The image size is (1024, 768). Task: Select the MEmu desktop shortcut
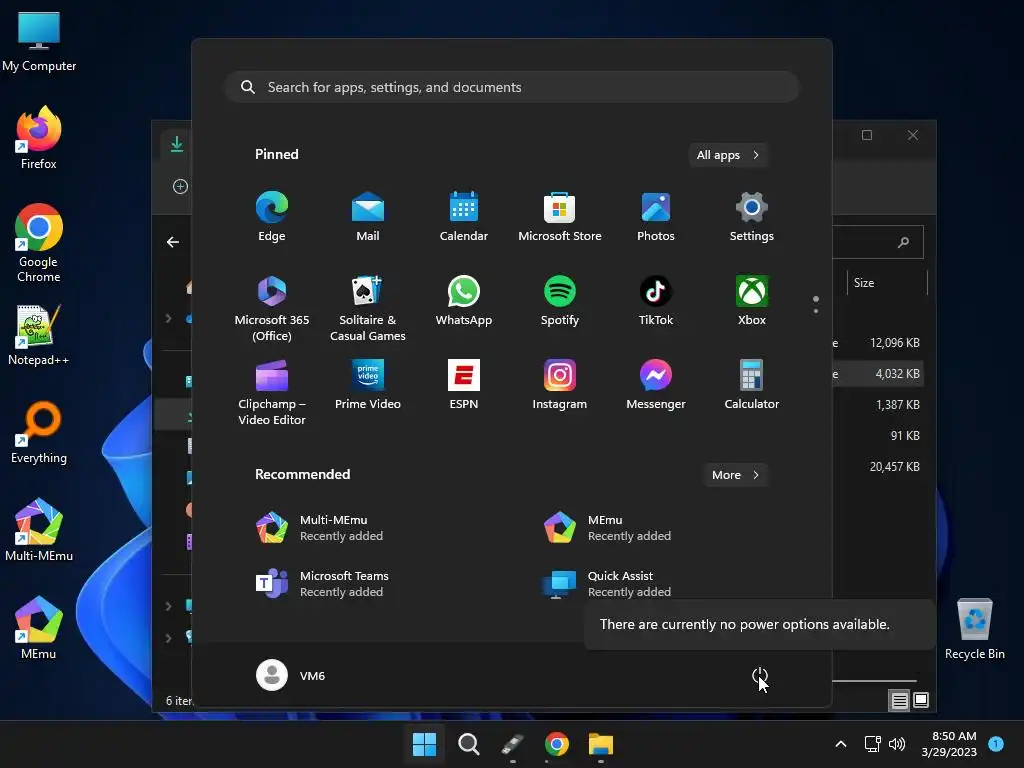click(x=39, y=628)
